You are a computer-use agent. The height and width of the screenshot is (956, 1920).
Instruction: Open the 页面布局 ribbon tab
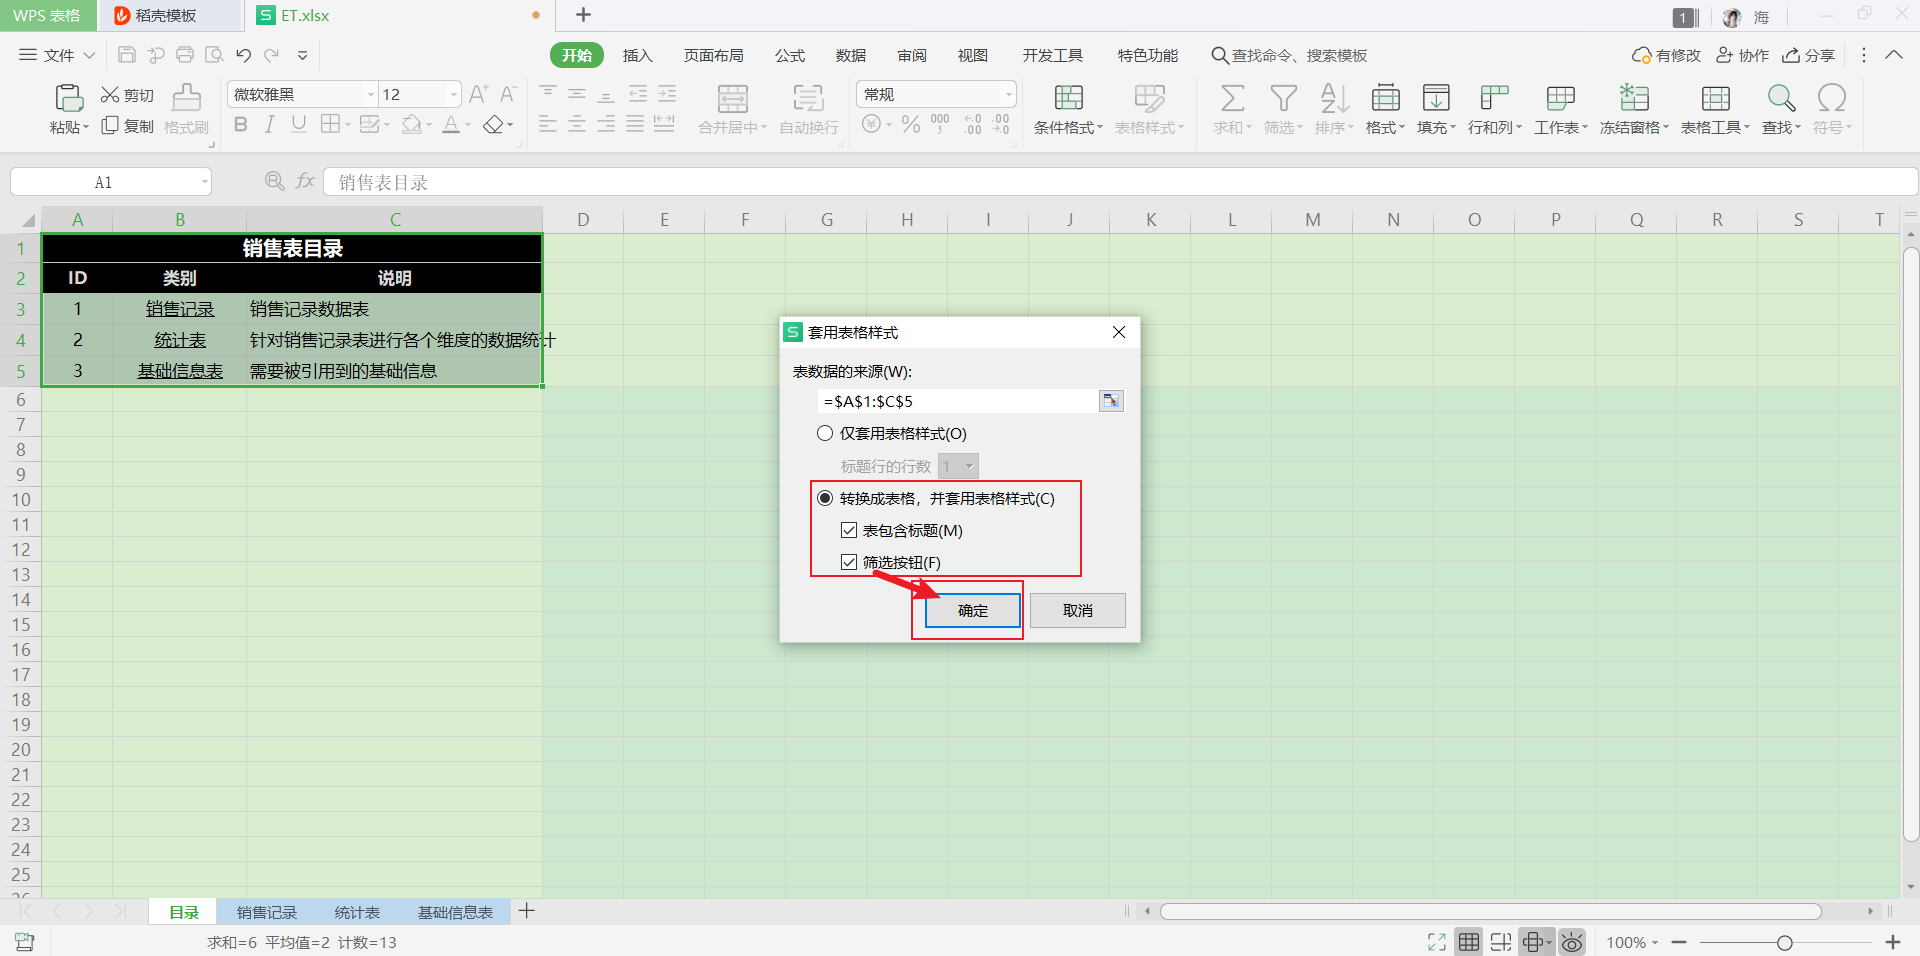point(713,55)
